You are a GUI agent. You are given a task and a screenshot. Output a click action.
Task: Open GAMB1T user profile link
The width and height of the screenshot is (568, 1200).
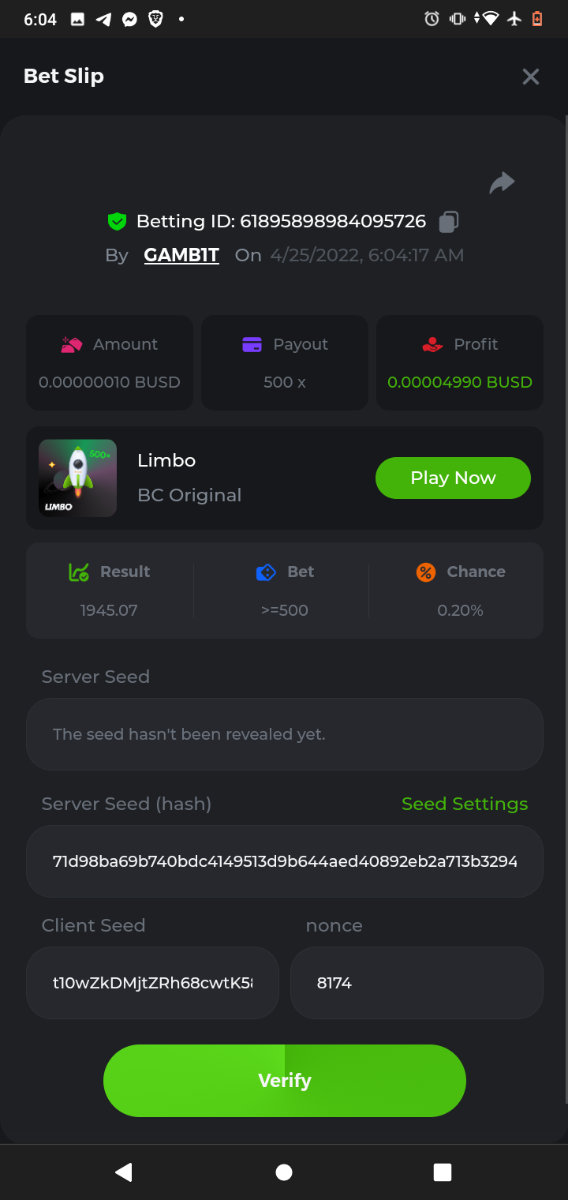[181, 255]
